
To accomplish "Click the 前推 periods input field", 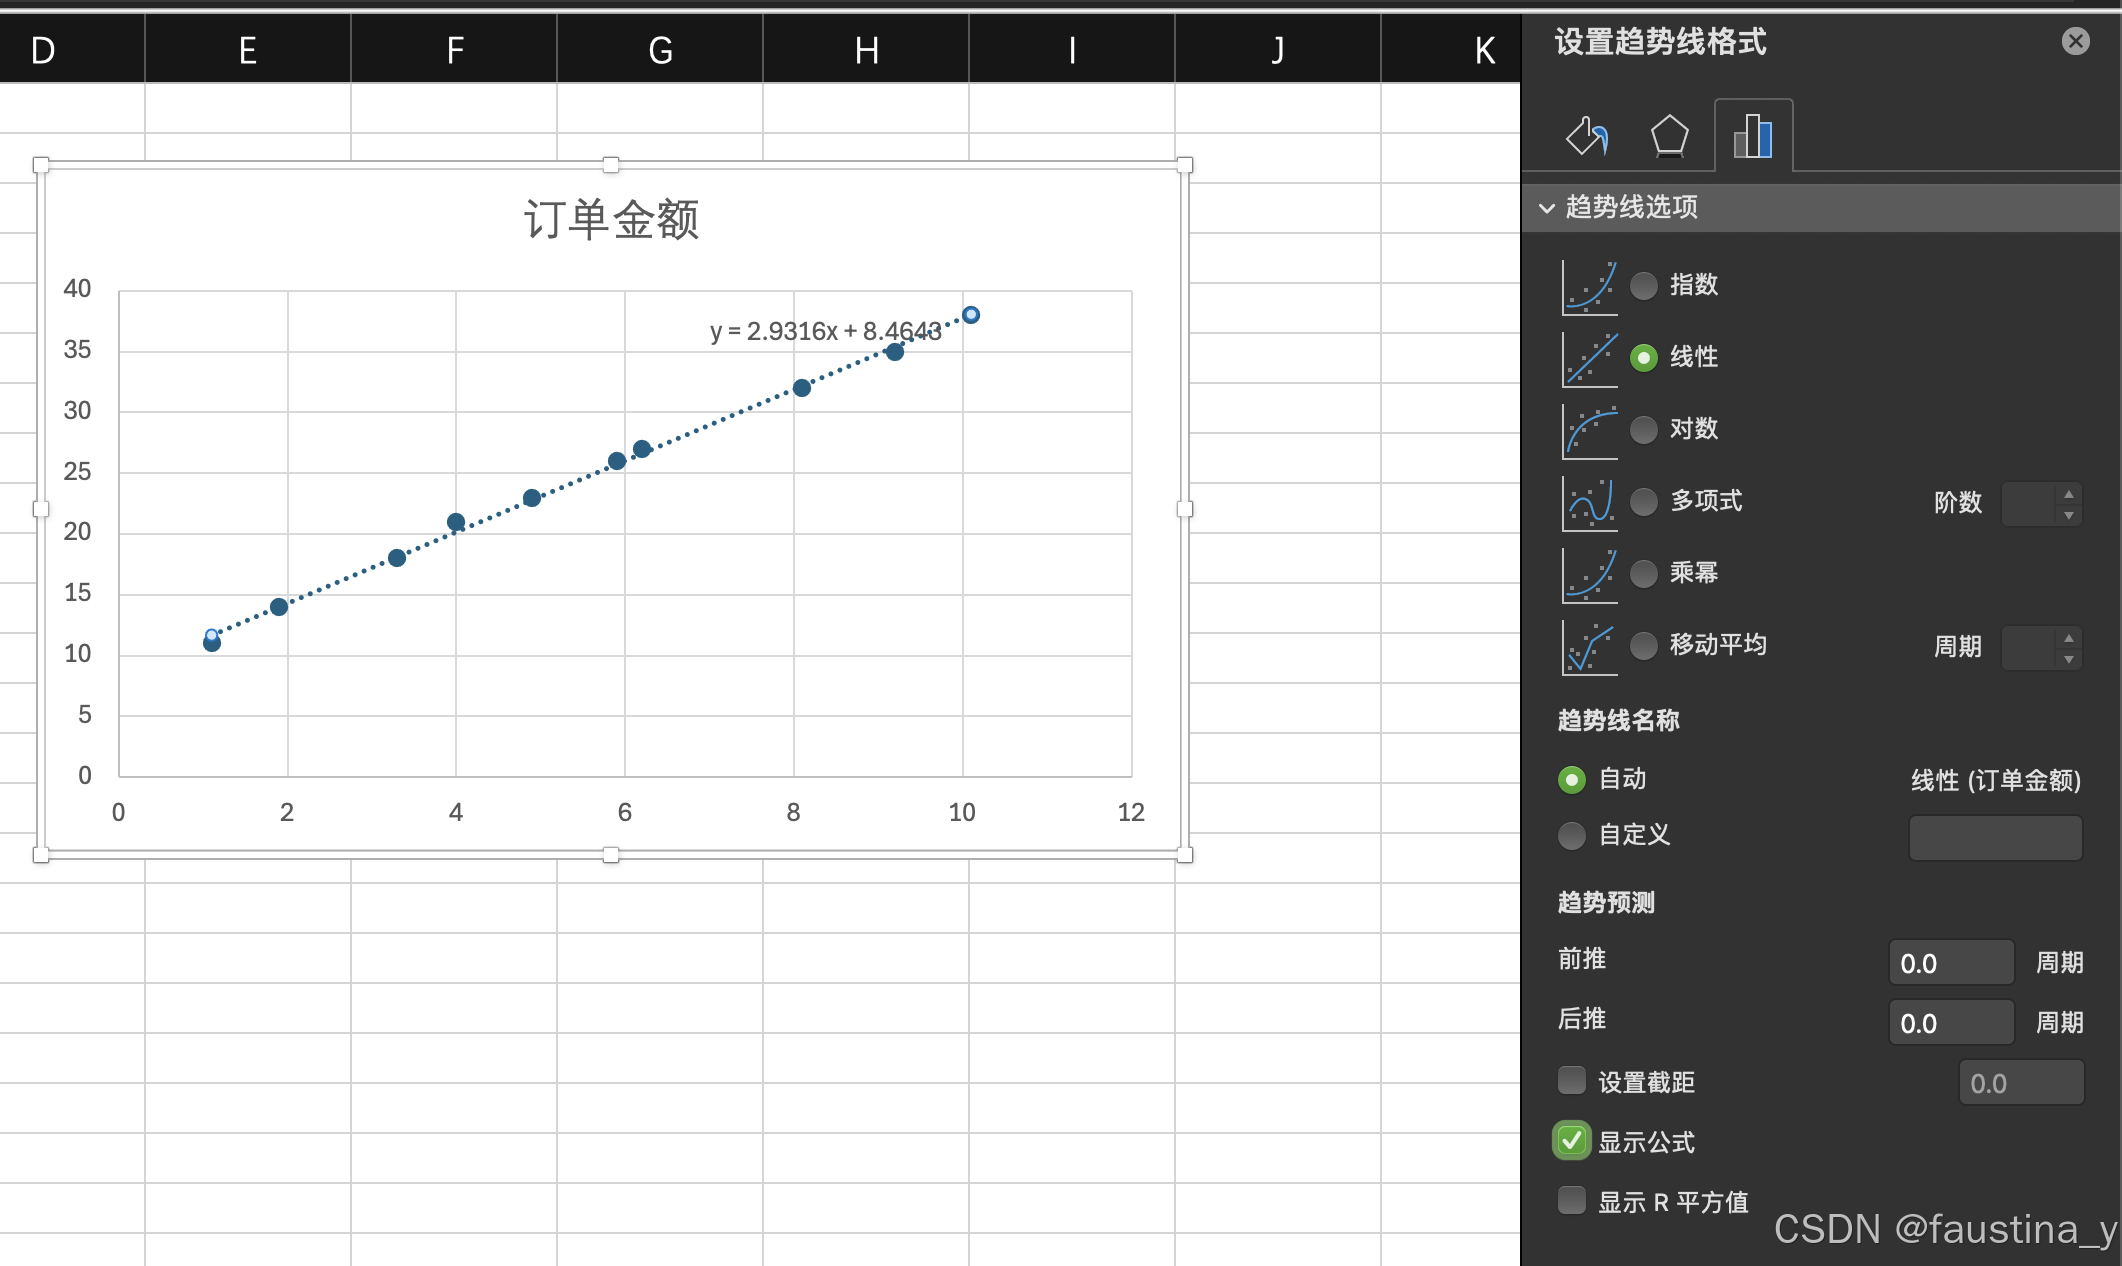I will coord(1950,963).
